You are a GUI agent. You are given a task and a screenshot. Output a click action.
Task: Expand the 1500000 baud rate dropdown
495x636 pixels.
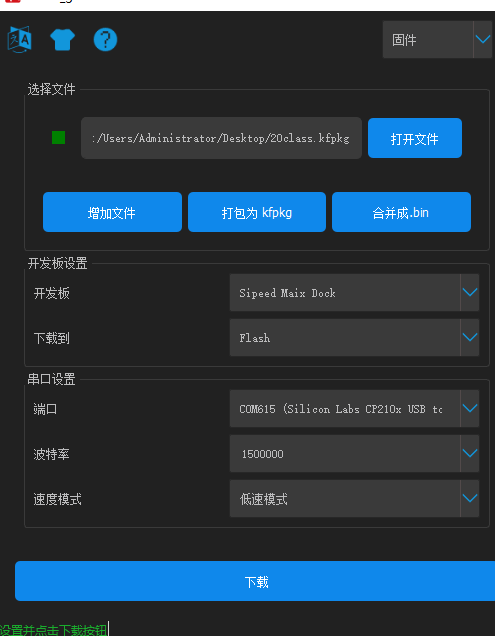[x=354, y=454]
